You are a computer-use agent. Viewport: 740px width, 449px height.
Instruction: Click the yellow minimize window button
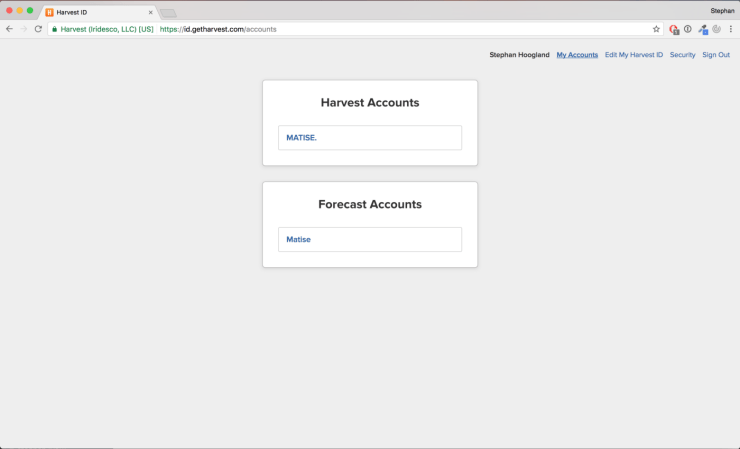(x=19, y=10)
